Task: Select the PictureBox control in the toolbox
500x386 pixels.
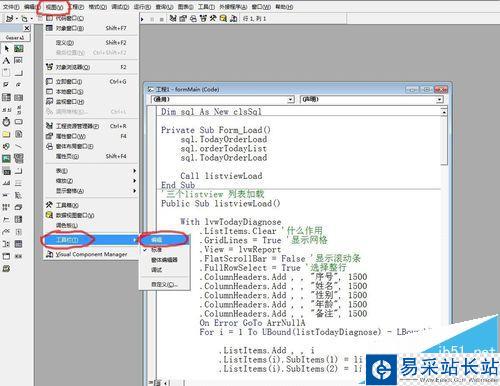Action: [19, 49]
